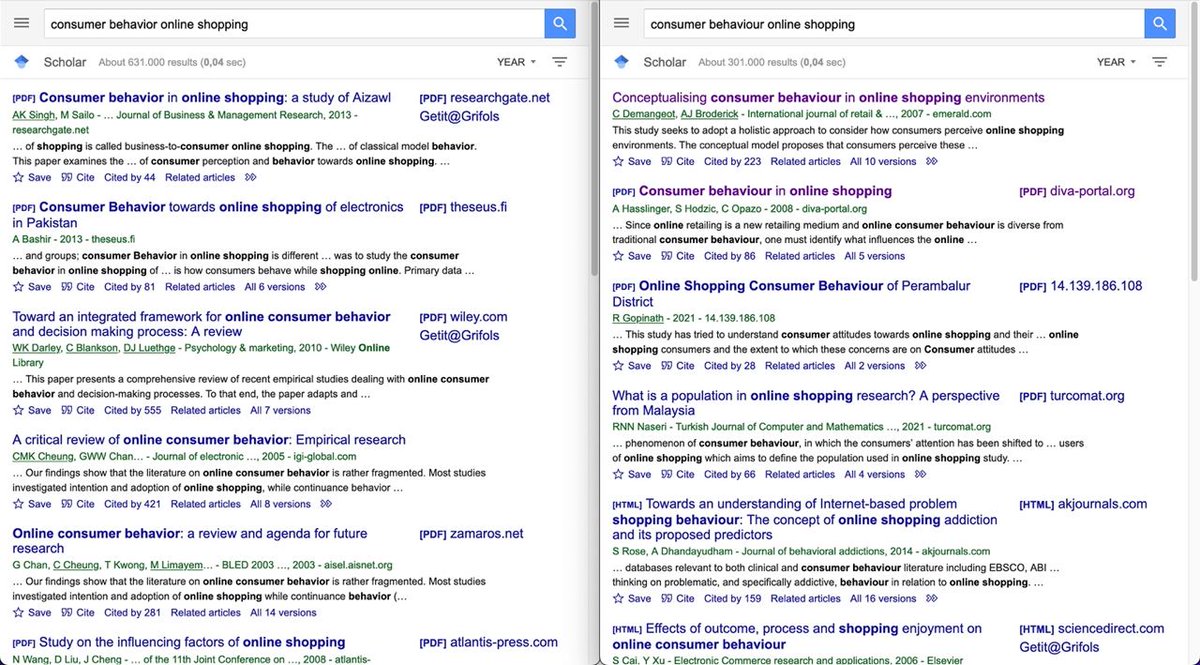1200x665 pixels.
Task: Click Scholar logo icon in left window
Action: coord(21,62)
